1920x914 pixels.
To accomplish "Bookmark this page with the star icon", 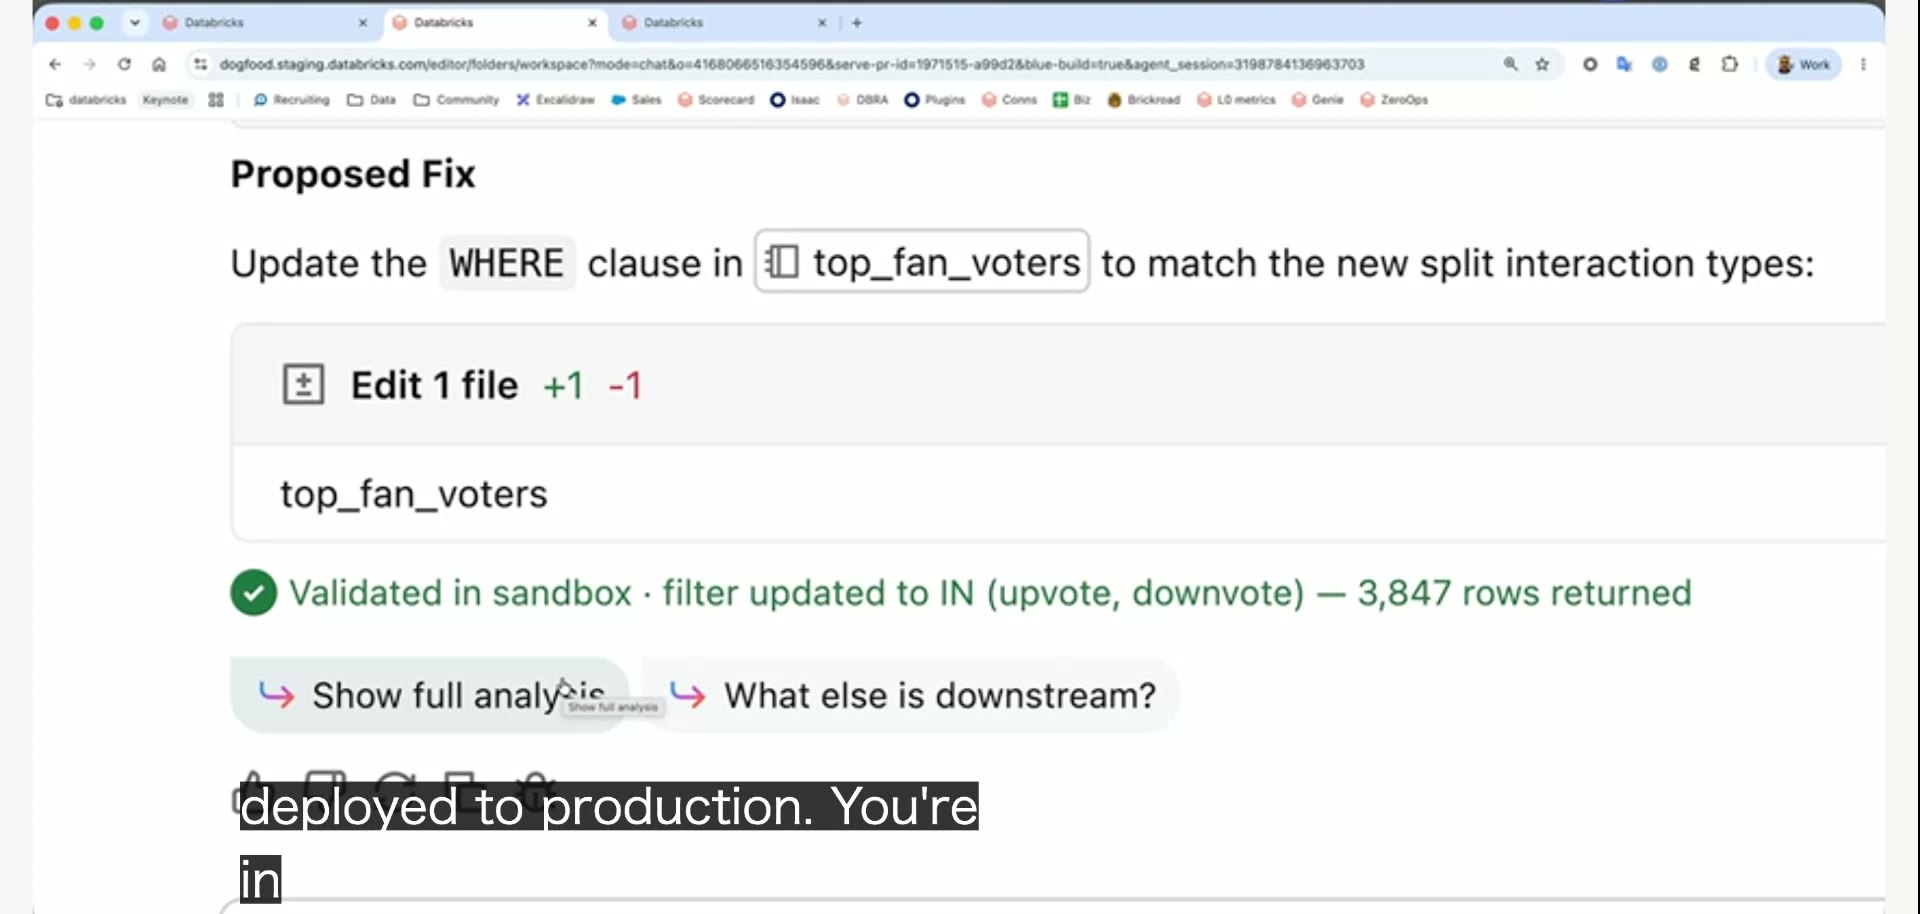I will point(1543,64).
